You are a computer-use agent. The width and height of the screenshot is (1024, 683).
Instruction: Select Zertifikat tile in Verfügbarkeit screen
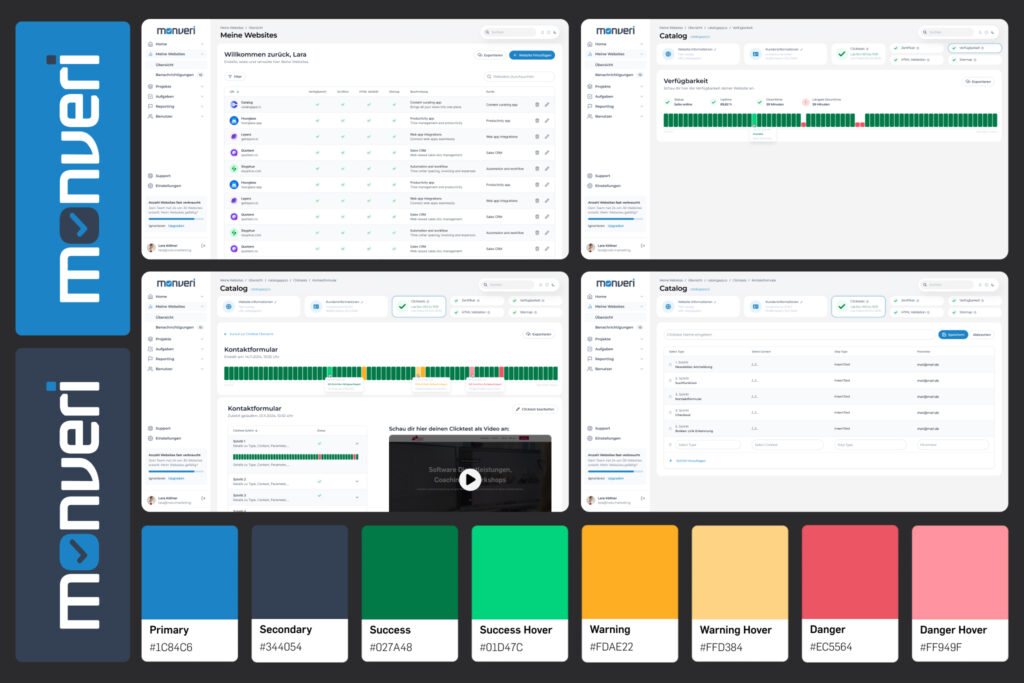tap(917, 48)
